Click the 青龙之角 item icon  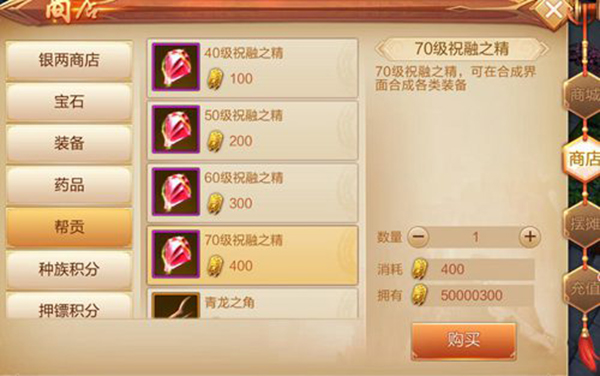tap(176, 305)
